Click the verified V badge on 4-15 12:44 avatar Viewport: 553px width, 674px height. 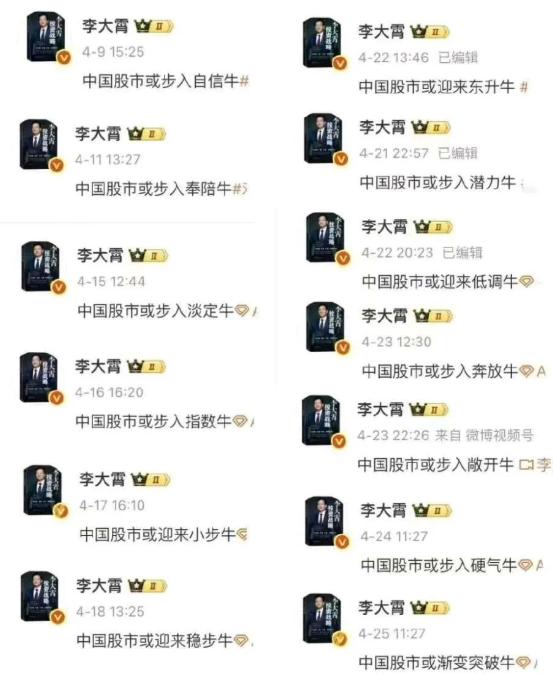[x=59, y=287]
